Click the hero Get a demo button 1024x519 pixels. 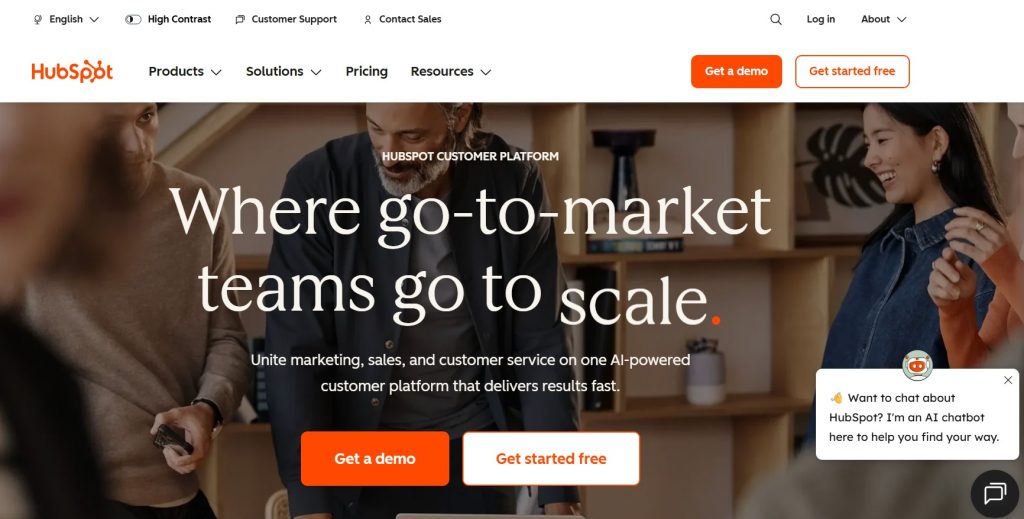point(375,458)
